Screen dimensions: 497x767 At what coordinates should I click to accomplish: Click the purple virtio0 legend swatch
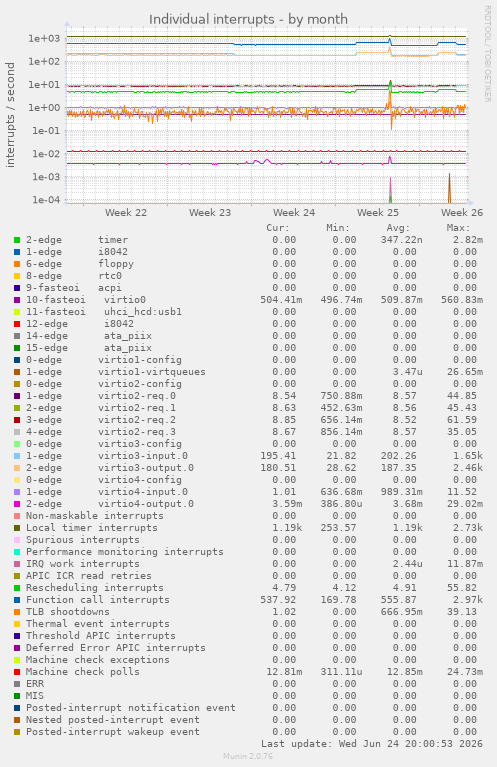[17, 300]
